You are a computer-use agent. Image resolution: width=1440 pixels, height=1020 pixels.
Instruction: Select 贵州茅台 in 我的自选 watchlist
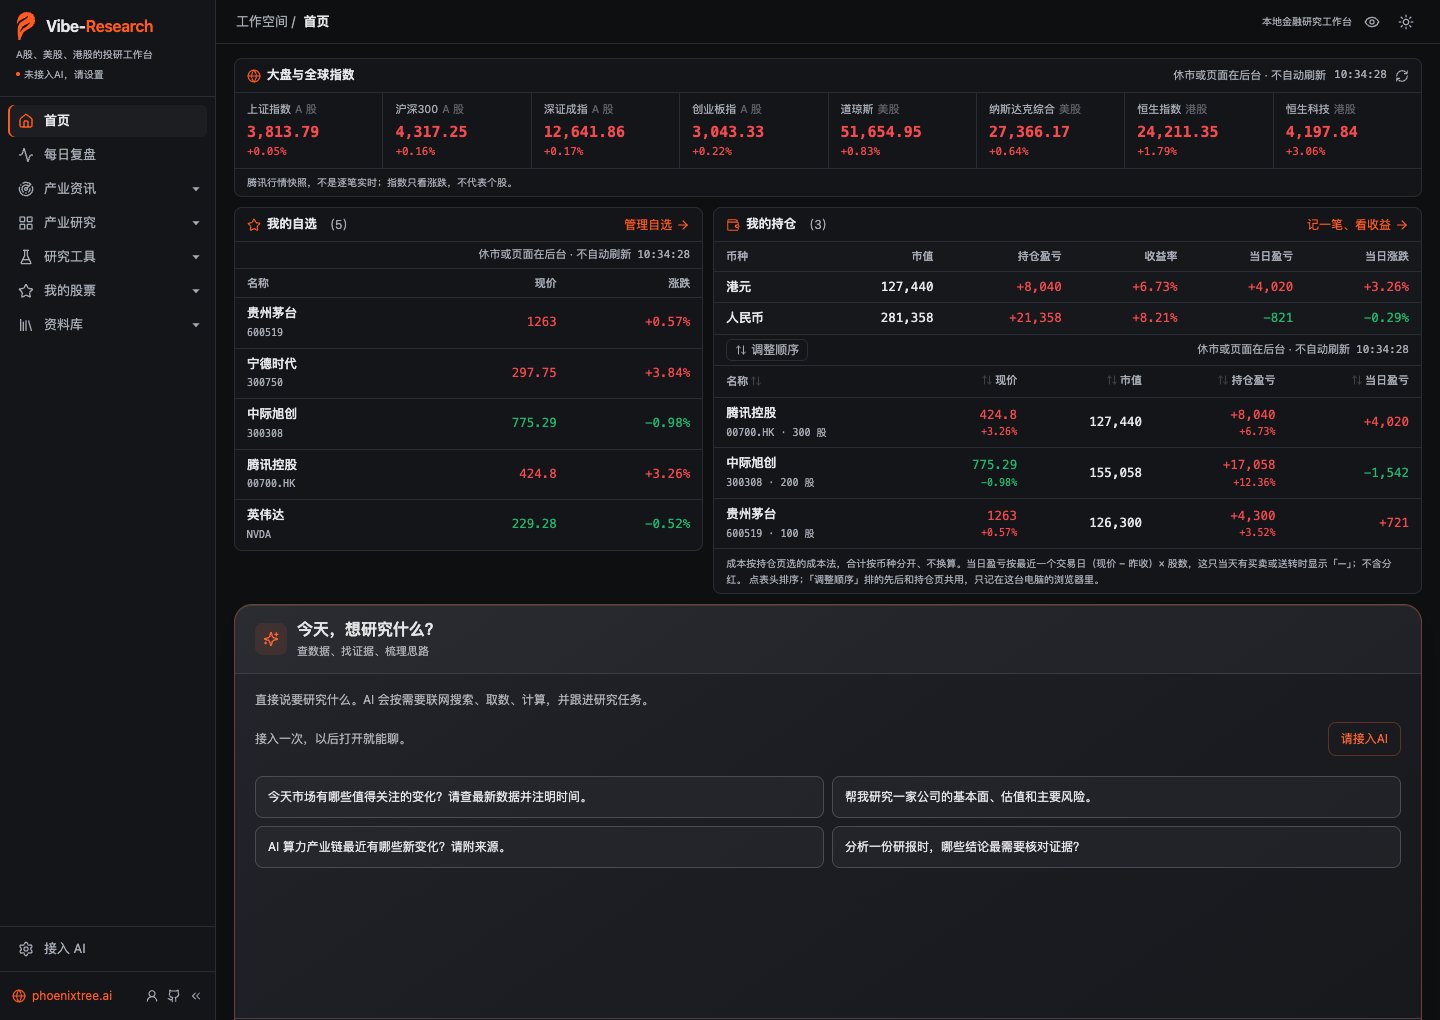coord(468,322)
